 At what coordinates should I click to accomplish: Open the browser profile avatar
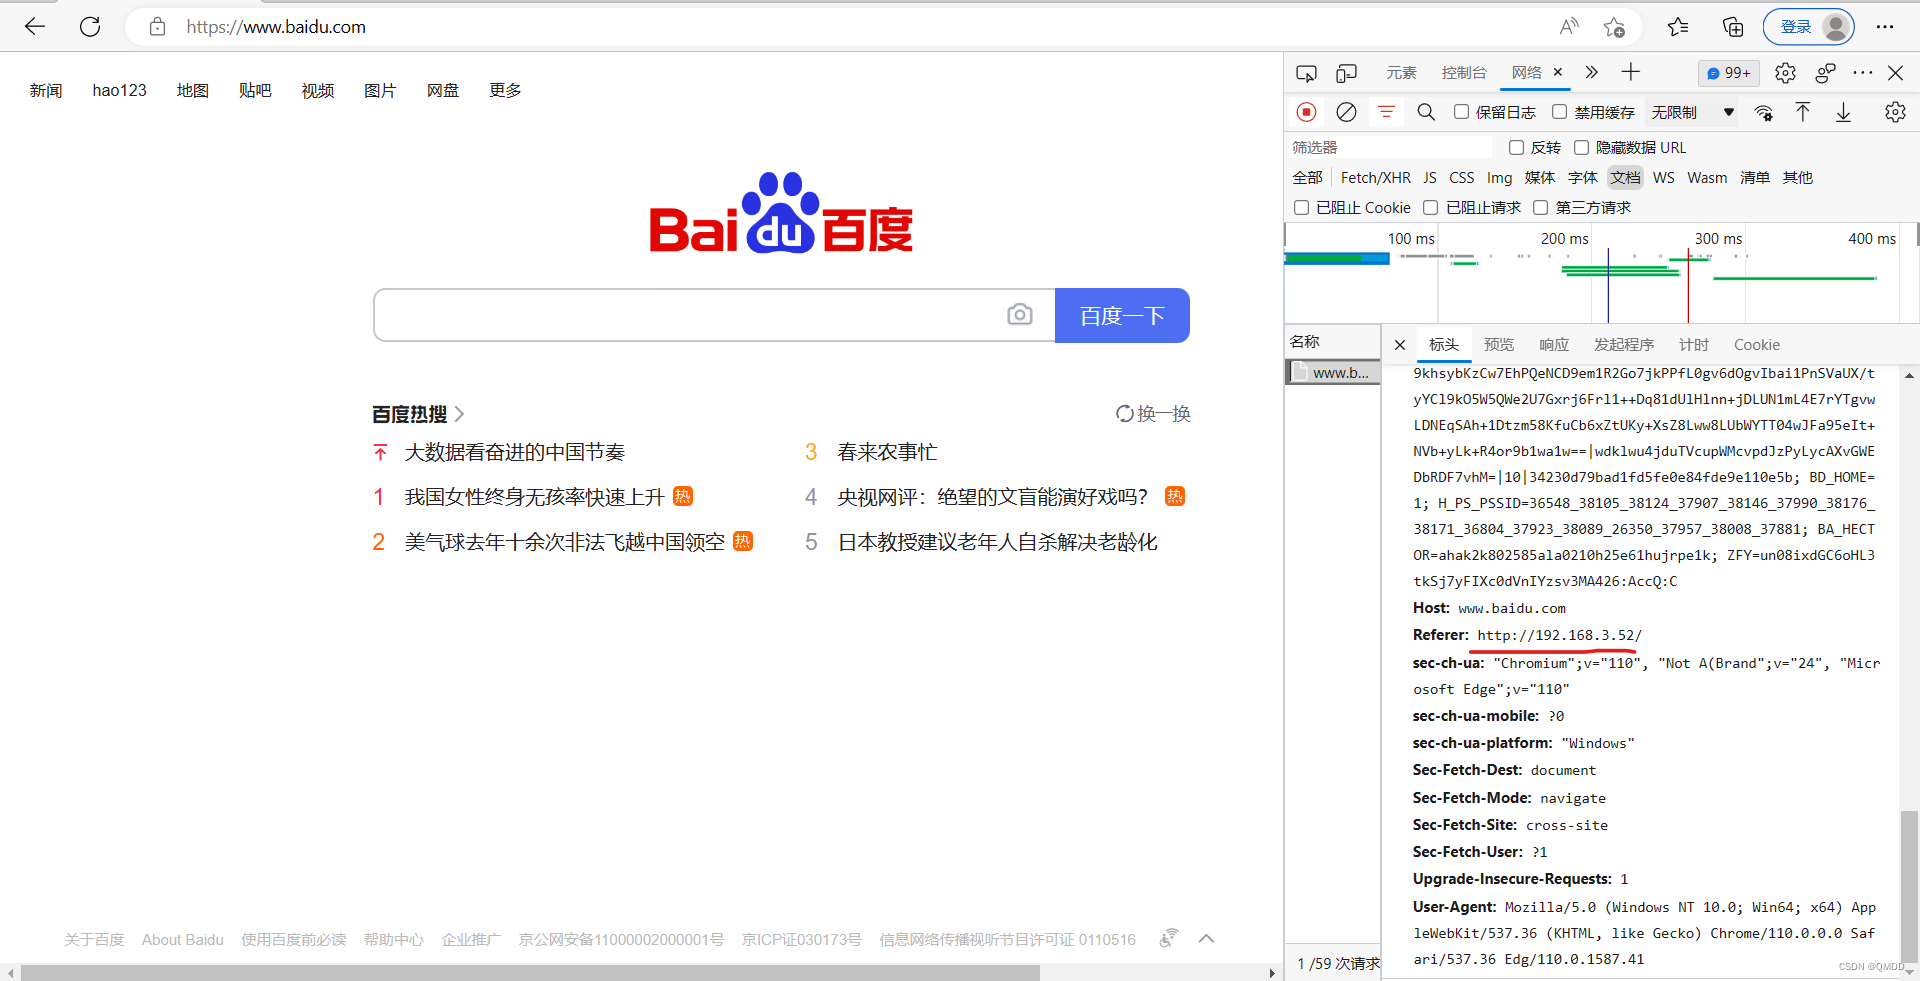click(1836, 27)
